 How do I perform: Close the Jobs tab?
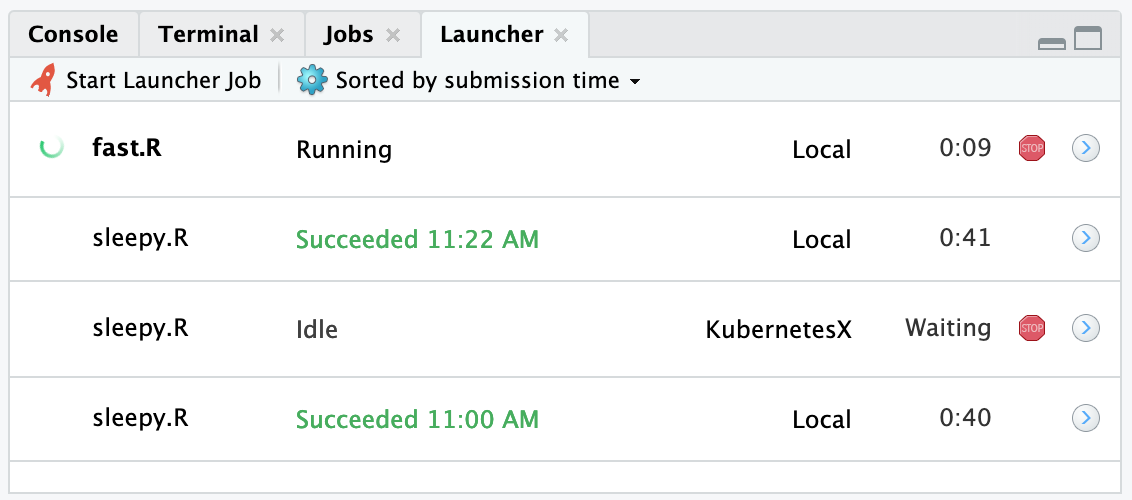click(393, 35)
